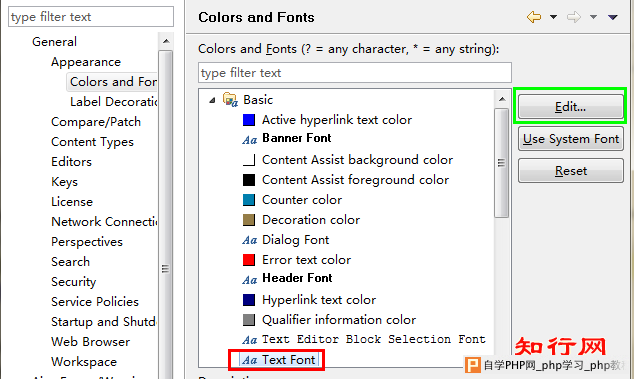Select Qualifier information color label
The height and width of the screenshot is (379, 634).
[x=339, y=320]
